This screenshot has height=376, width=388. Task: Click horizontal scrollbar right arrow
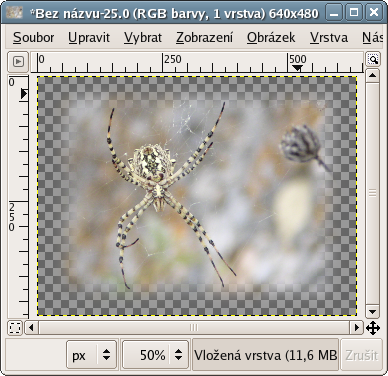(357, 328)
